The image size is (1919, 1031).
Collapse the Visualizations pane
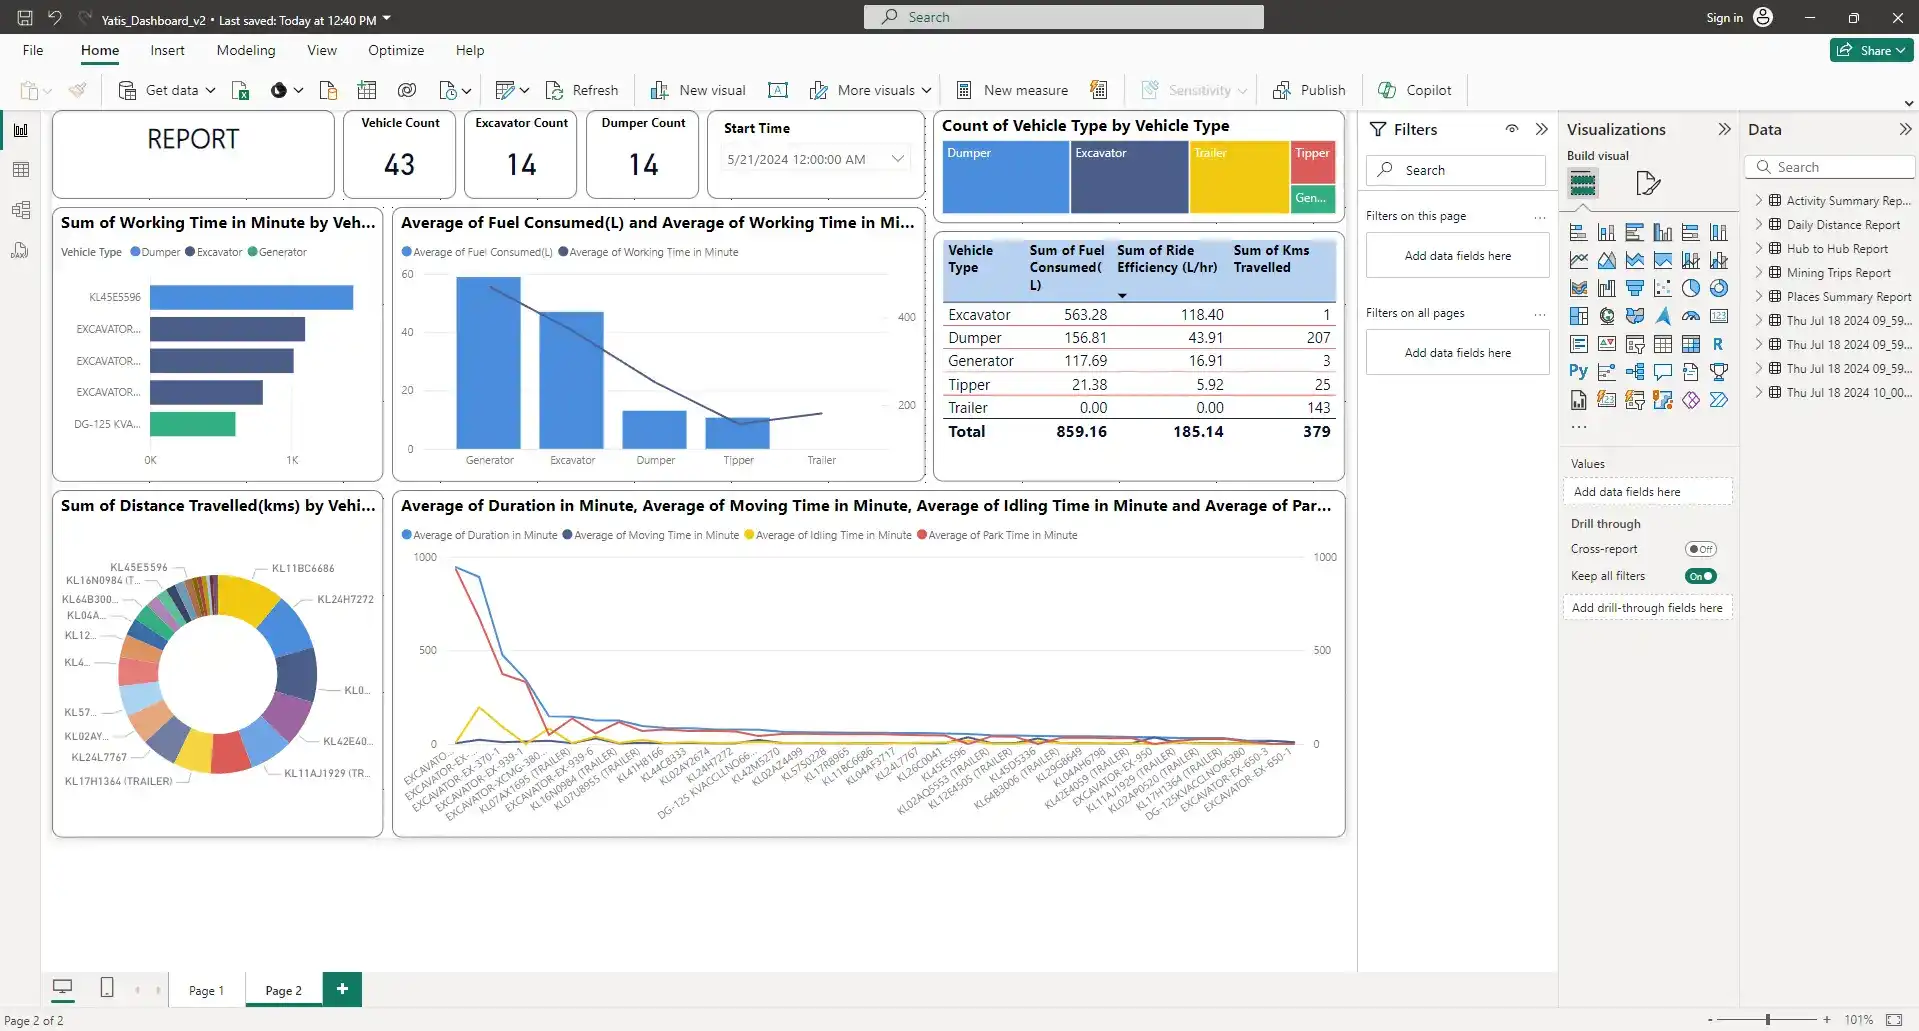pos(1724,129)
